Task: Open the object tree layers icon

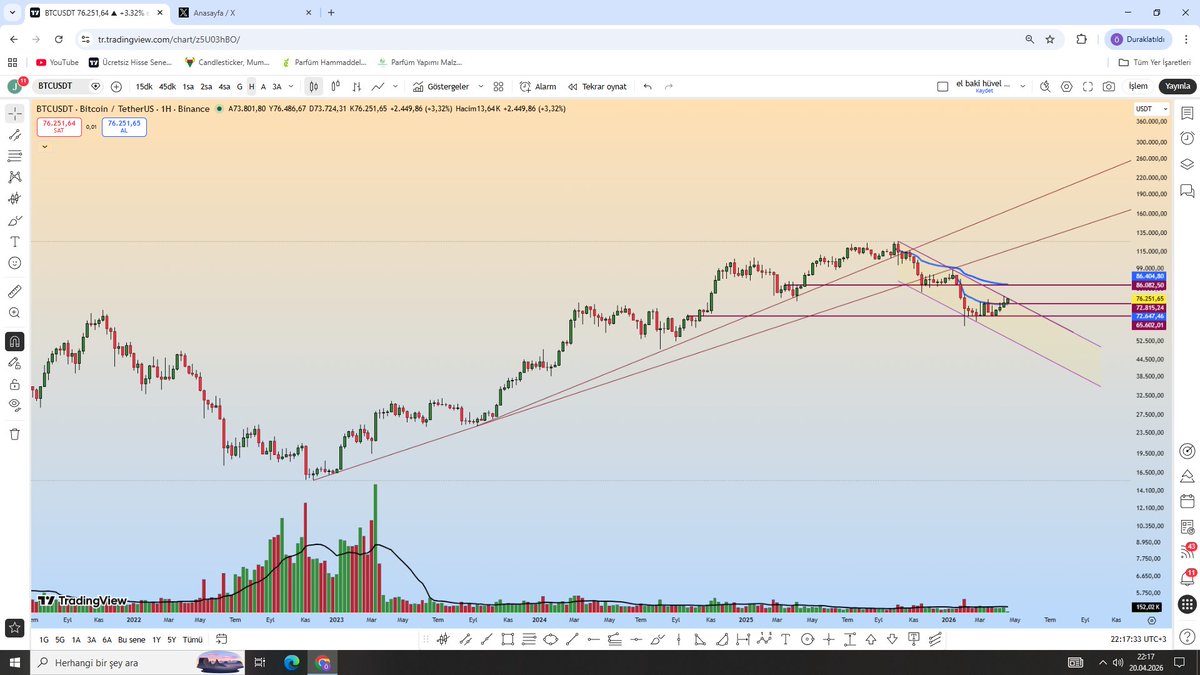Action: (x=1186, y=164)
